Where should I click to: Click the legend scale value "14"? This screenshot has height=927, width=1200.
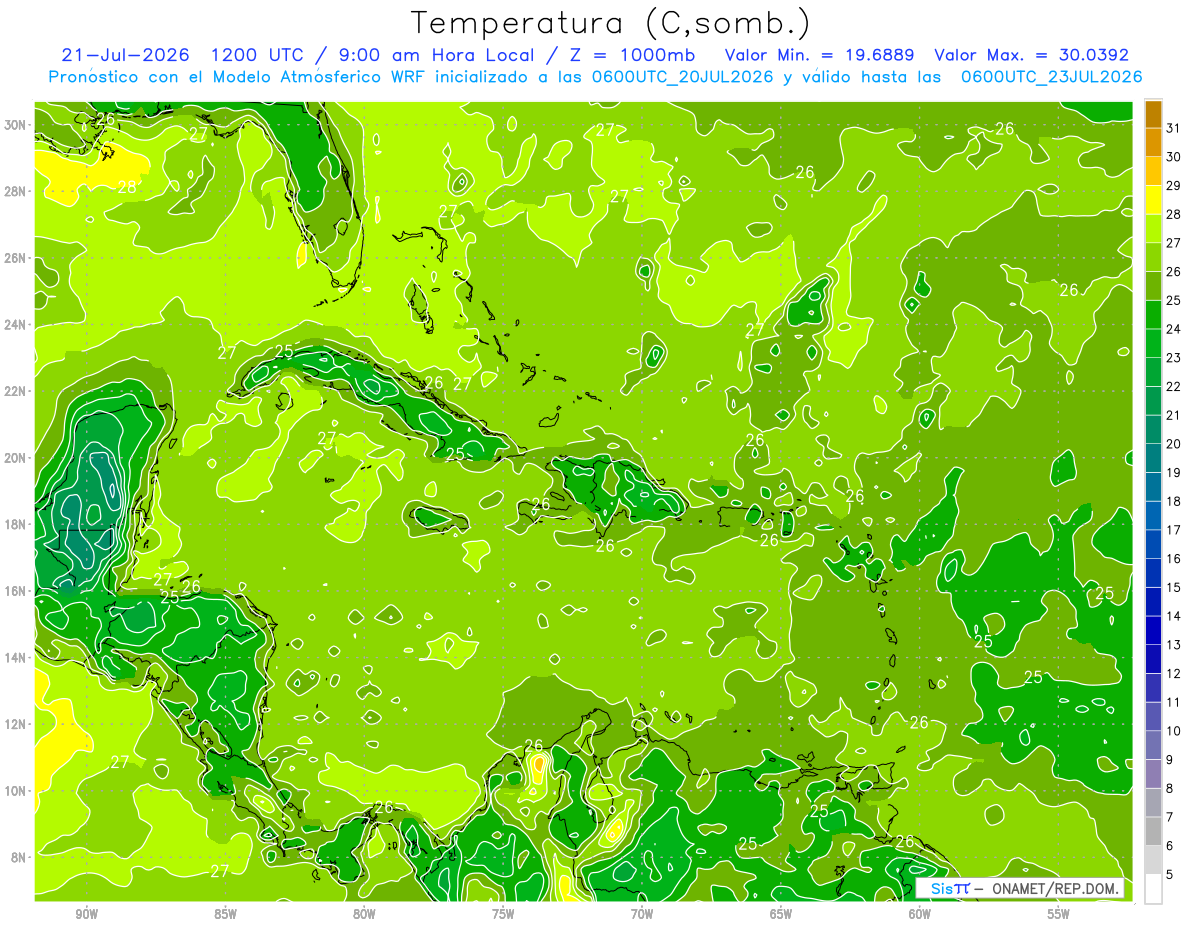coord(1173,616)
